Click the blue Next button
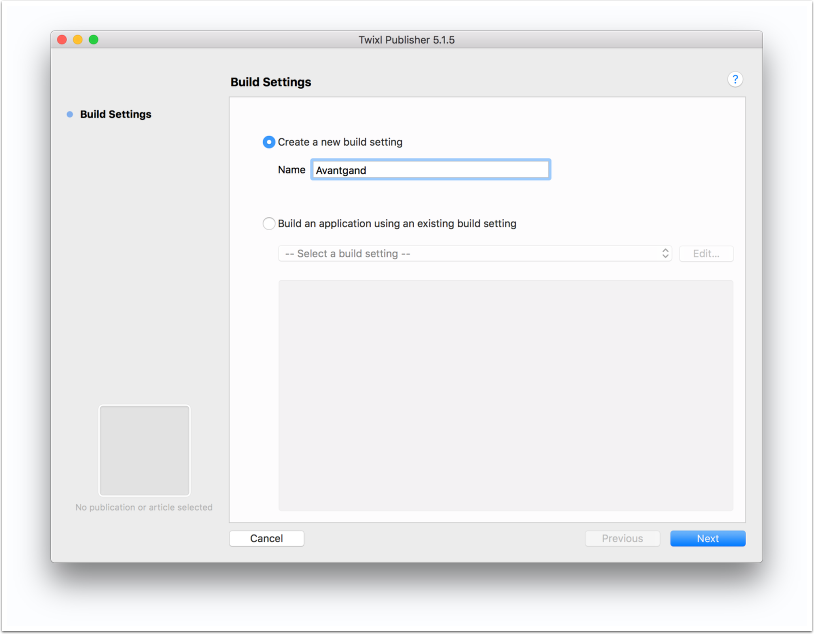The width and height of the screenshot is (814, 634). click(708, 538)
